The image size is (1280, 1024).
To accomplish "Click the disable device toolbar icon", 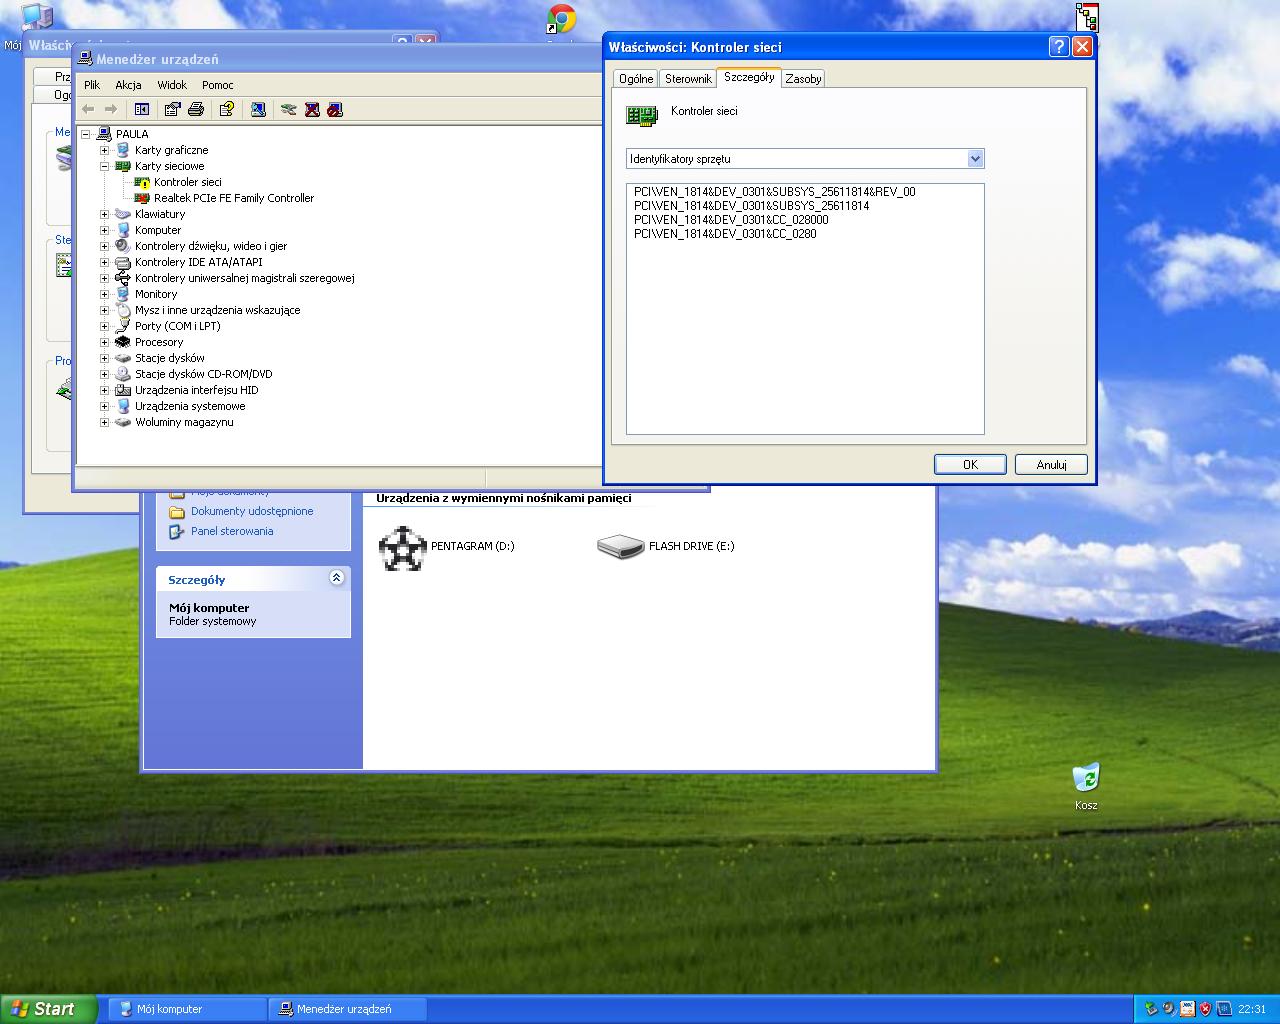I will pyautogui.click(x=335, y=109).
